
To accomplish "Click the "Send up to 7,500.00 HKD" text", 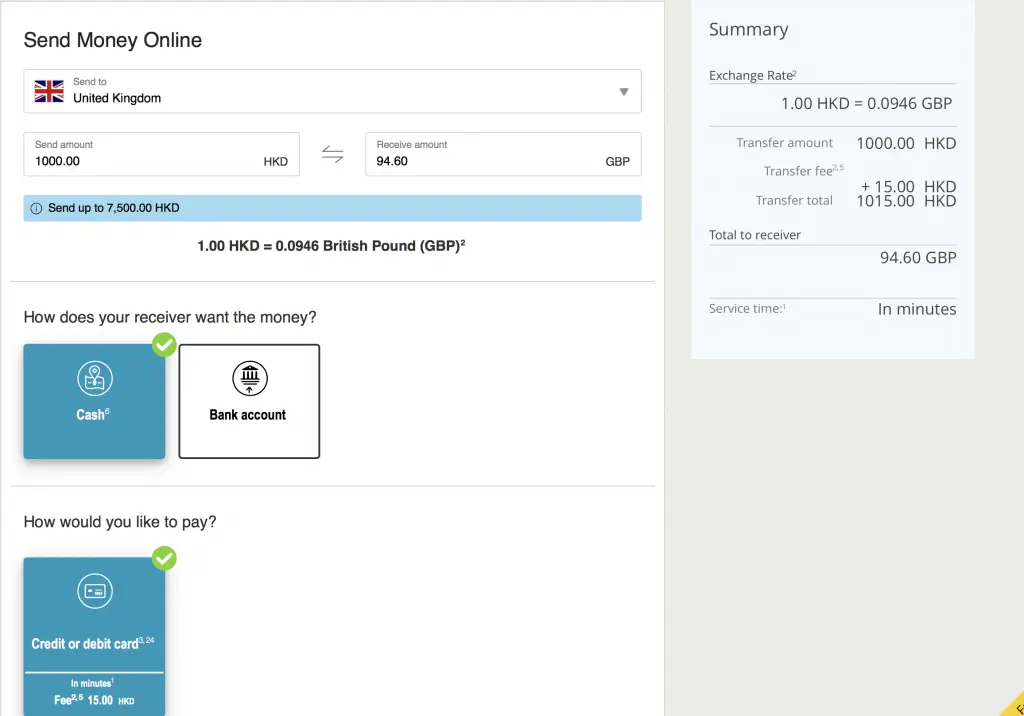I will 114,208.
